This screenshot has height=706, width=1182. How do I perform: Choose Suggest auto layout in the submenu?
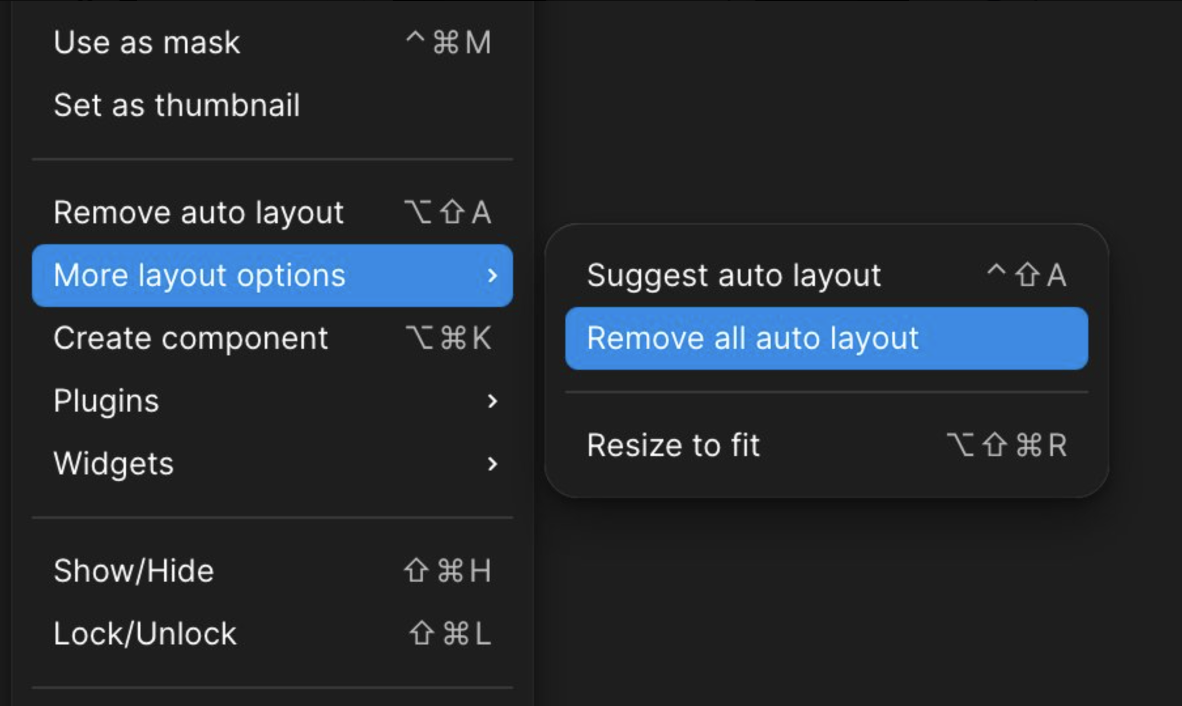pyautogui.click(x=734, y=276)
